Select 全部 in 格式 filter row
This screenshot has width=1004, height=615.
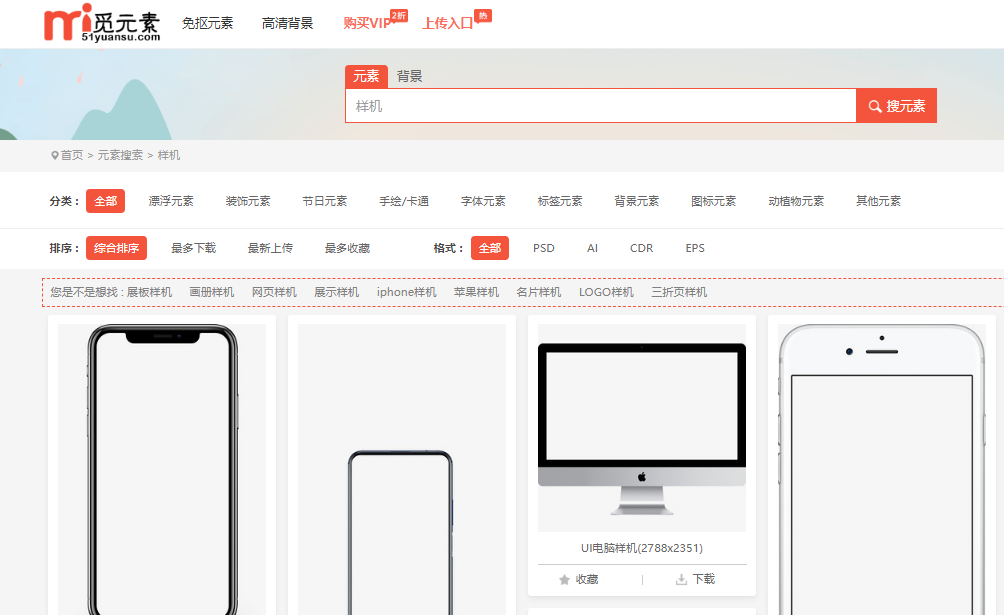[490, 248]
